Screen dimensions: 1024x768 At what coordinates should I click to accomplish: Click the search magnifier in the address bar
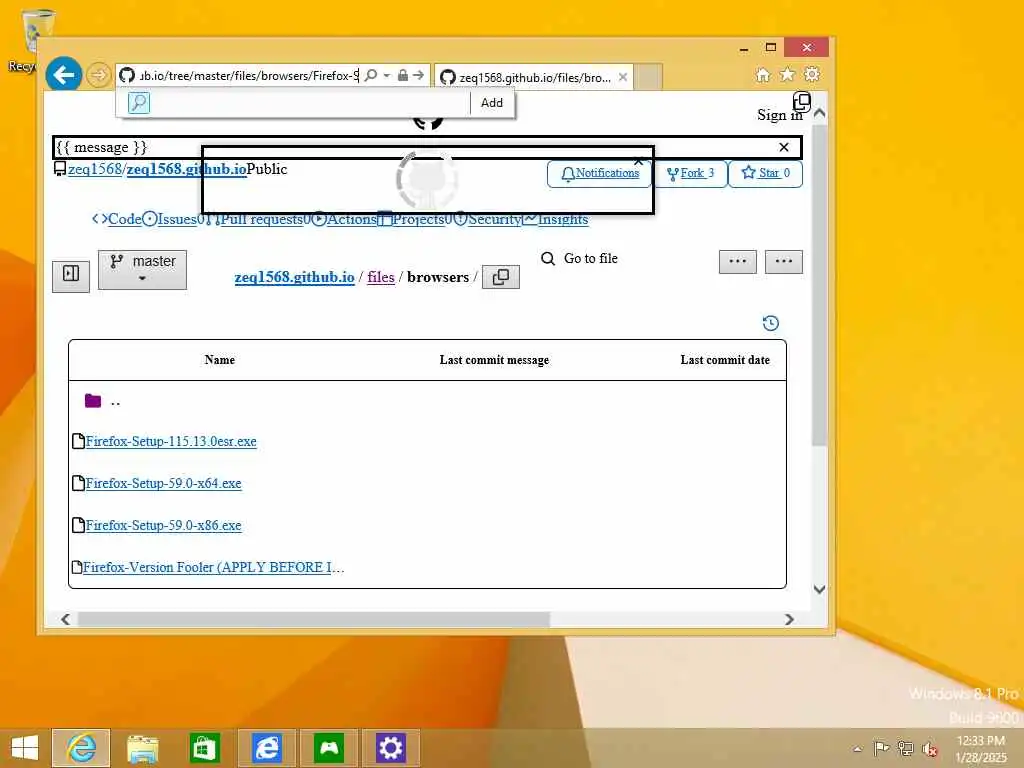click(371, 75)
